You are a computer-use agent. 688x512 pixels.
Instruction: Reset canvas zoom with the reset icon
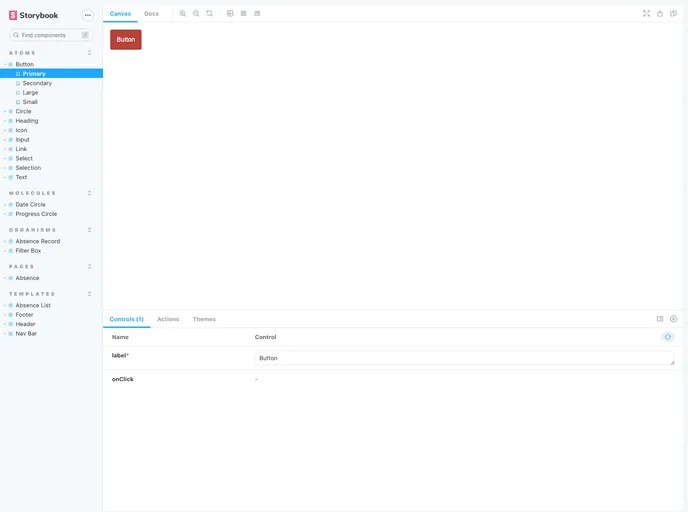point(209,13)
